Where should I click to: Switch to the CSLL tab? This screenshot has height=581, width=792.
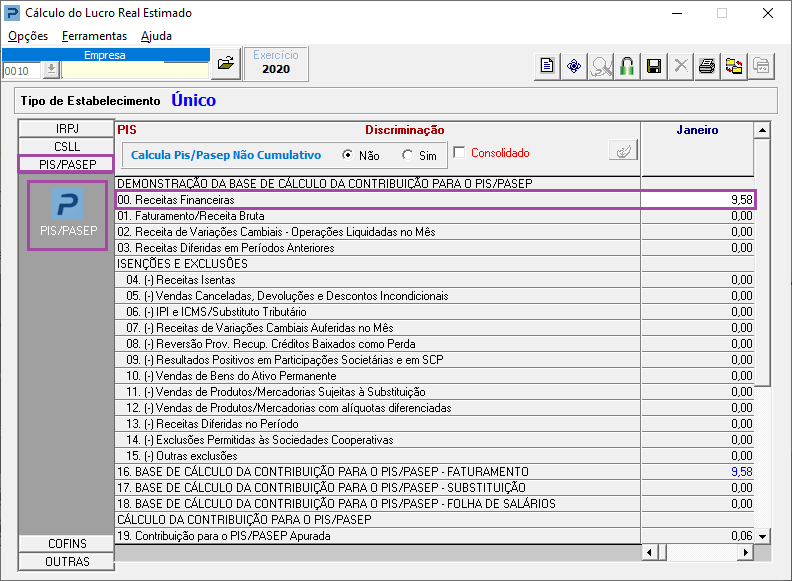67,147
